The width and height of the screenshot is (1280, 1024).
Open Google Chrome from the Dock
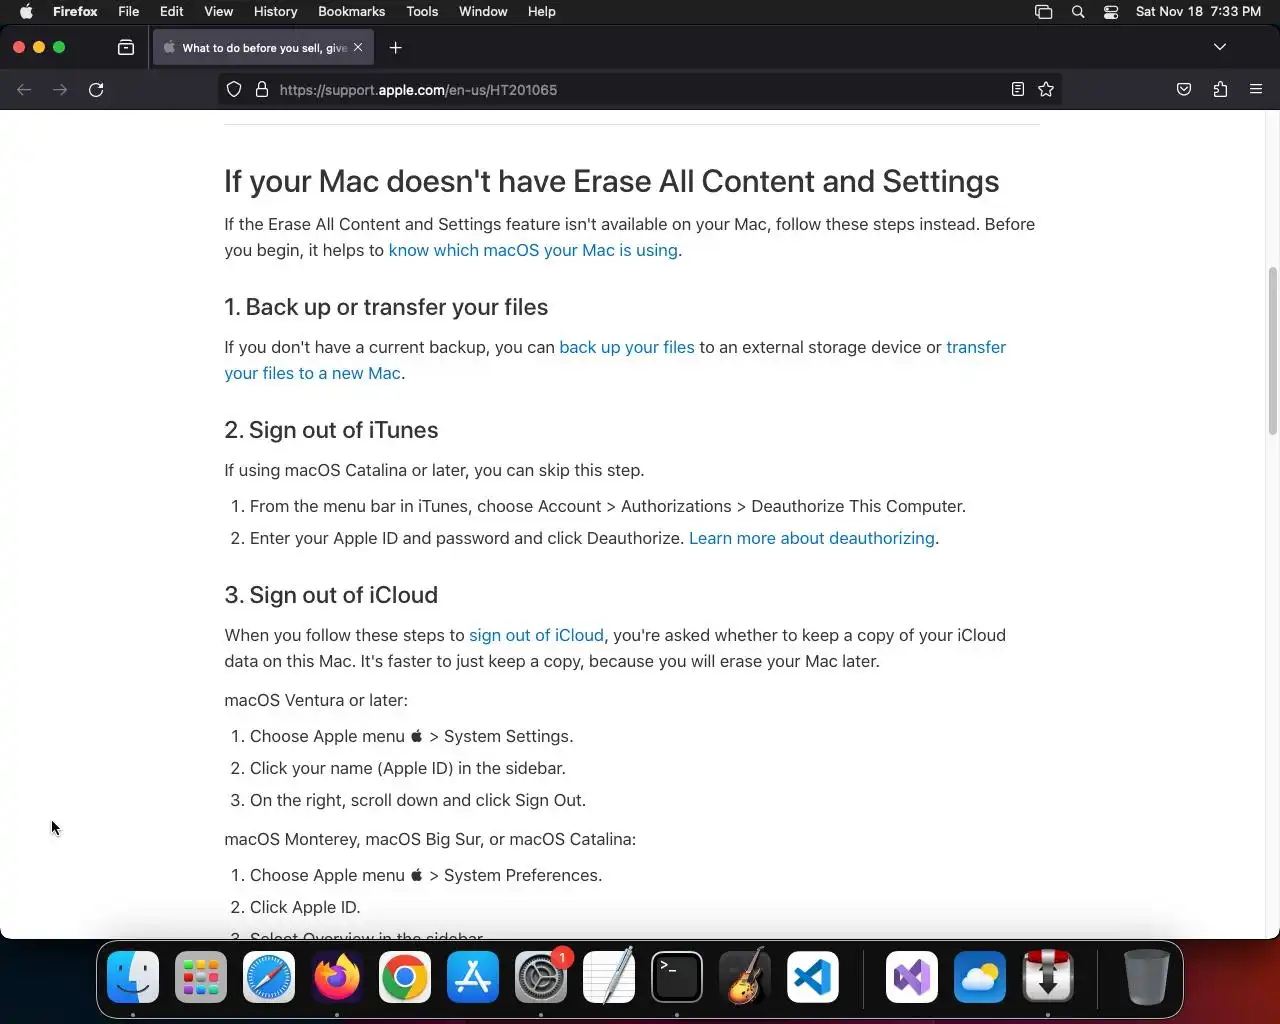click(405, 977)
